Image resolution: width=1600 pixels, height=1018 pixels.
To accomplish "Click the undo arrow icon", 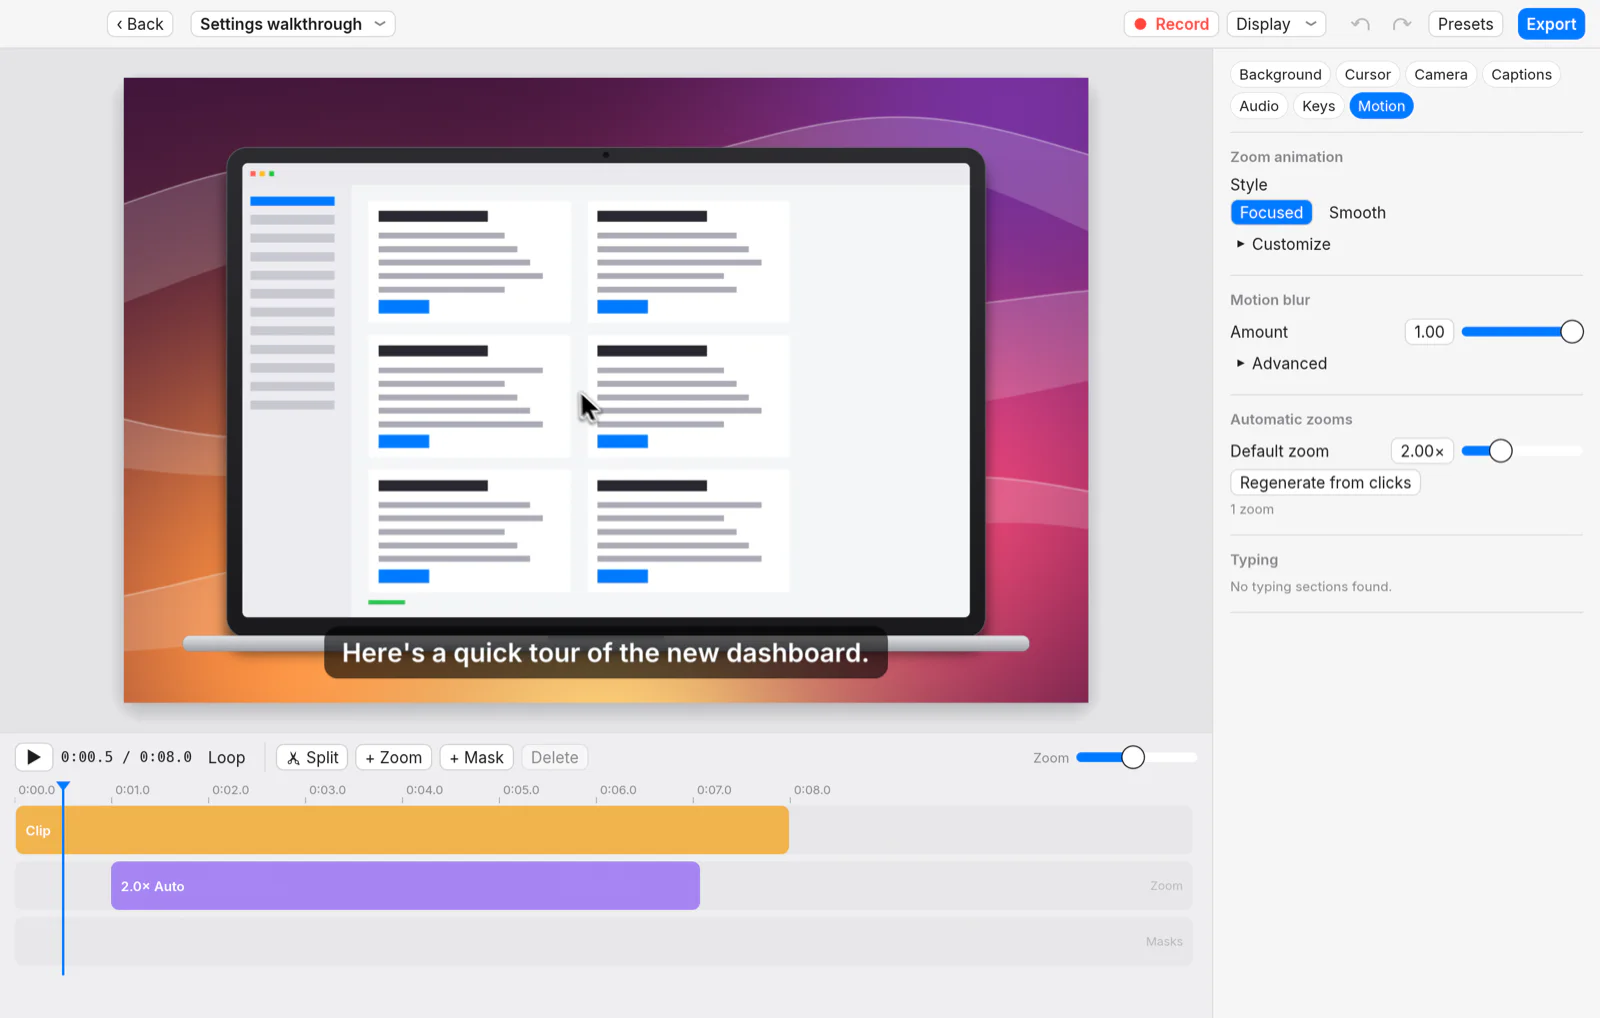I will (1360, 24).
